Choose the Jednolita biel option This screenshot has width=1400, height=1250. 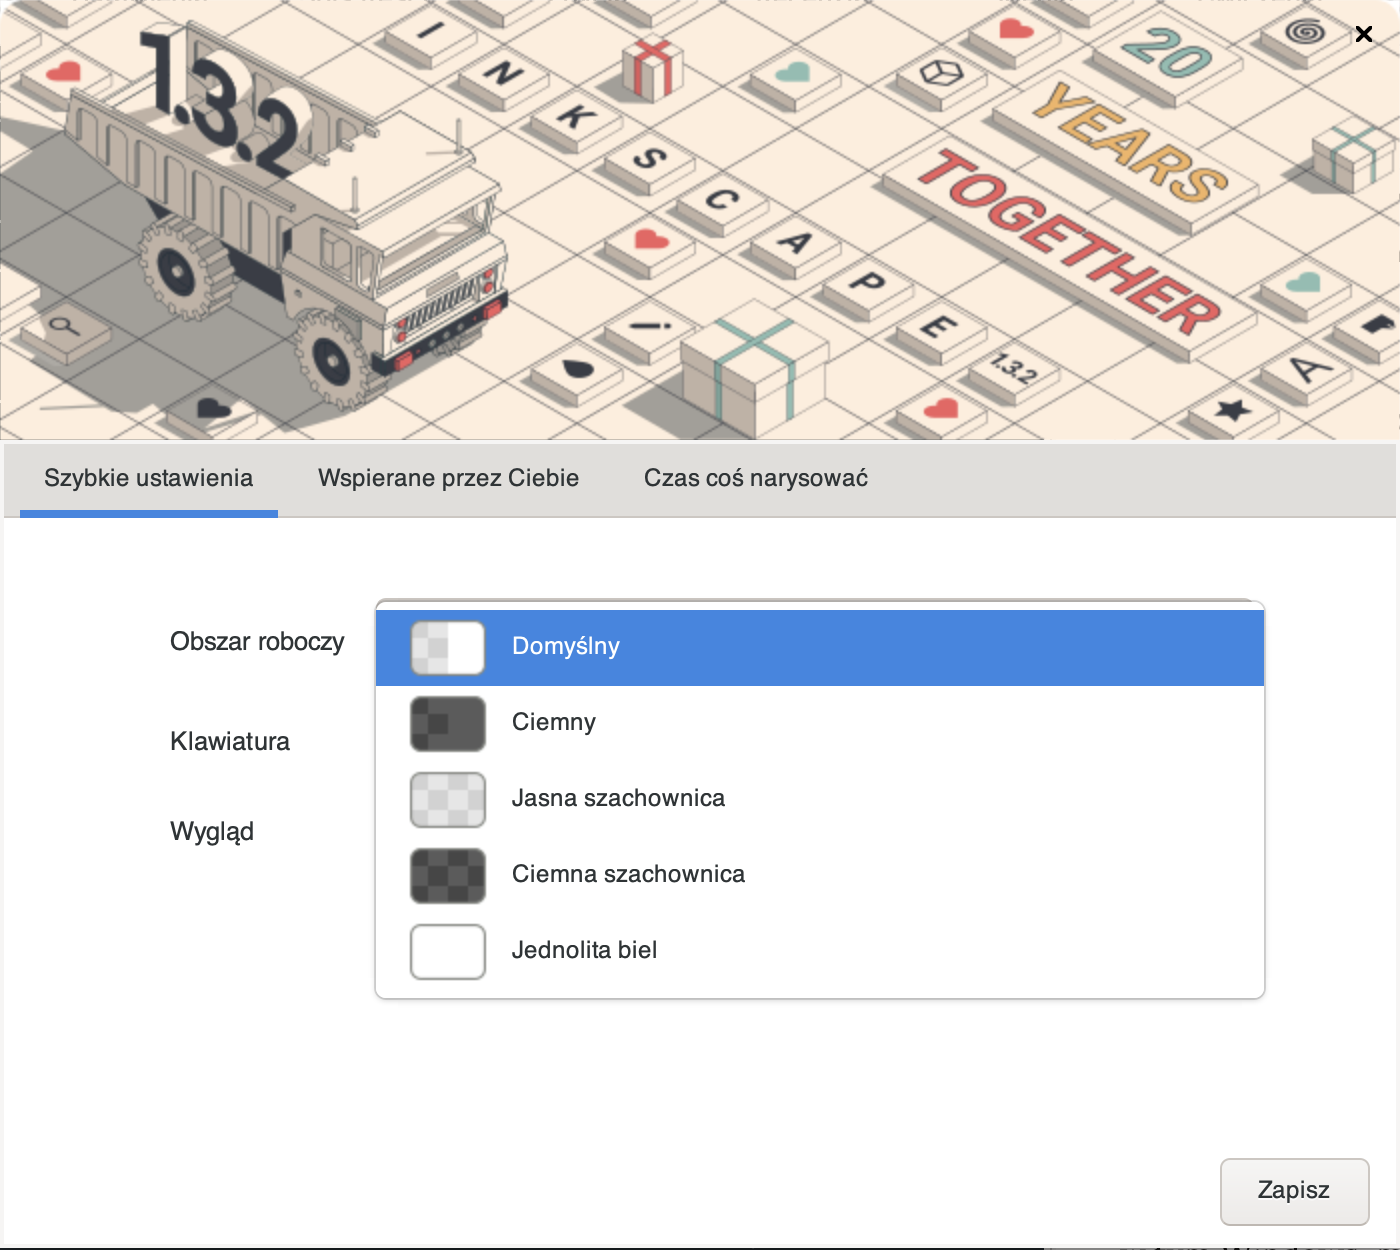[584, 951]
